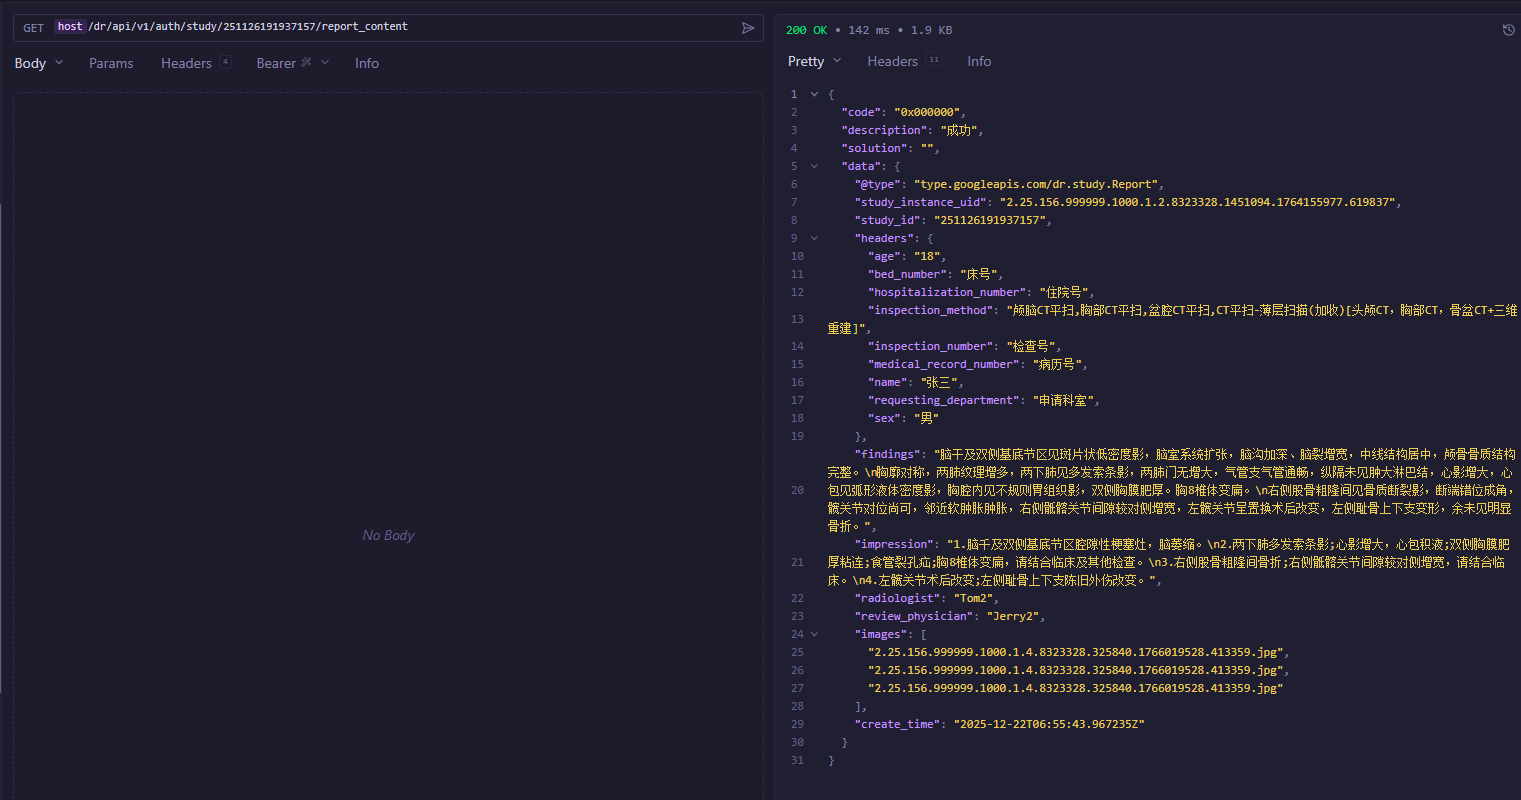
Task: Fold the "images" array at line 24
Action: click(x=814, y=634)
